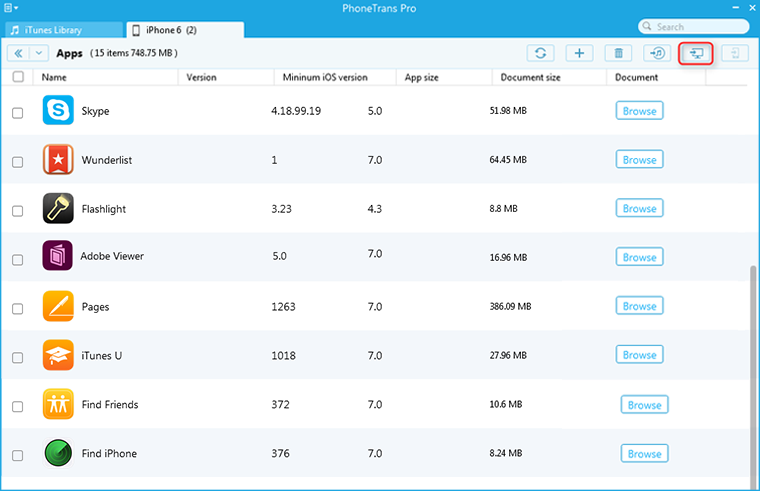This screenshot has height=491, width=760.
Task: Open the app menu dropdown in title bar
Action: (11, 8)
